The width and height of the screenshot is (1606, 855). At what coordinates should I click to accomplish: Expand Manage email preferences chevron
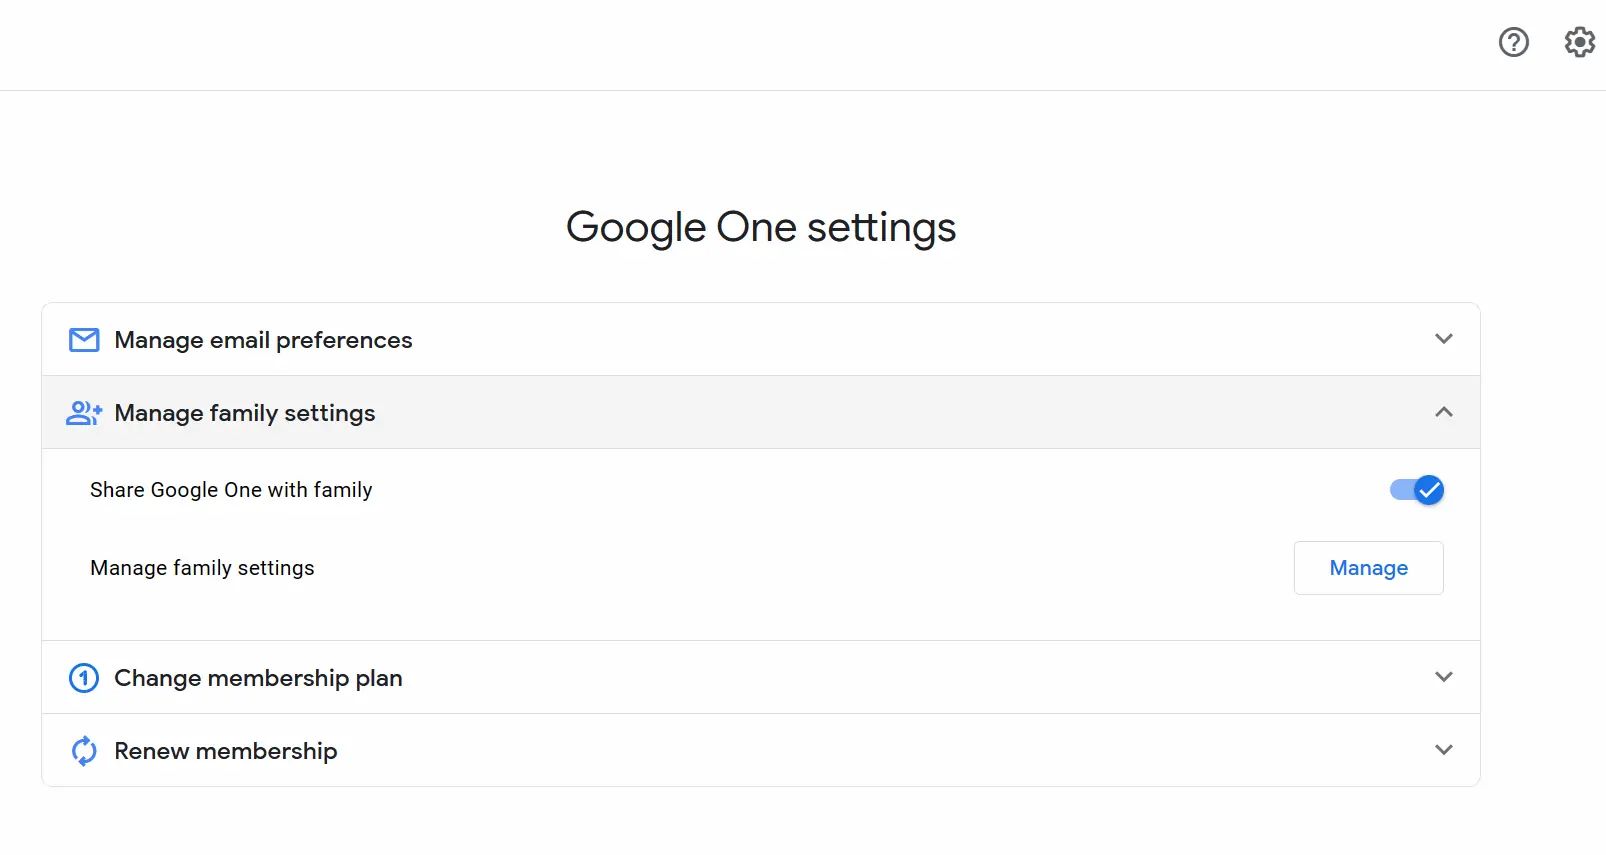(x=1443, y=339)
